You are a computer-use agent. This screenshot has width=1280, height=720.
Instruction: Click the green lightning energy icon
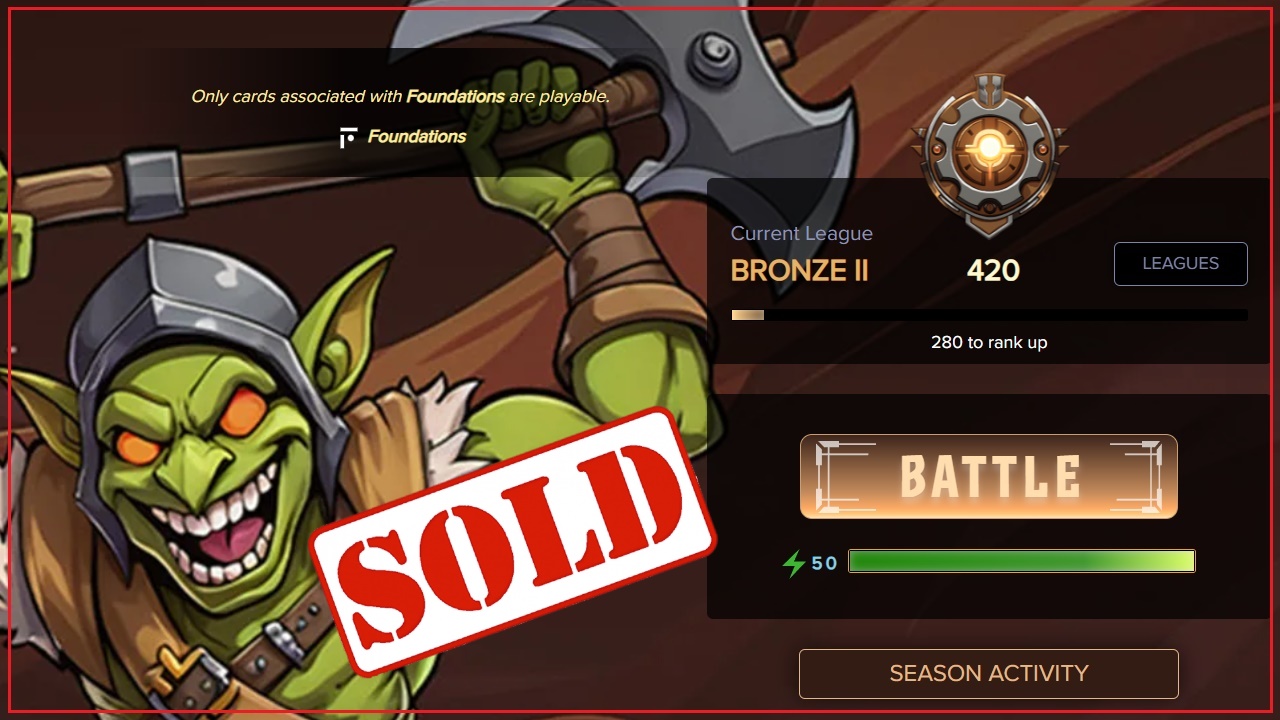pos(794,563)
